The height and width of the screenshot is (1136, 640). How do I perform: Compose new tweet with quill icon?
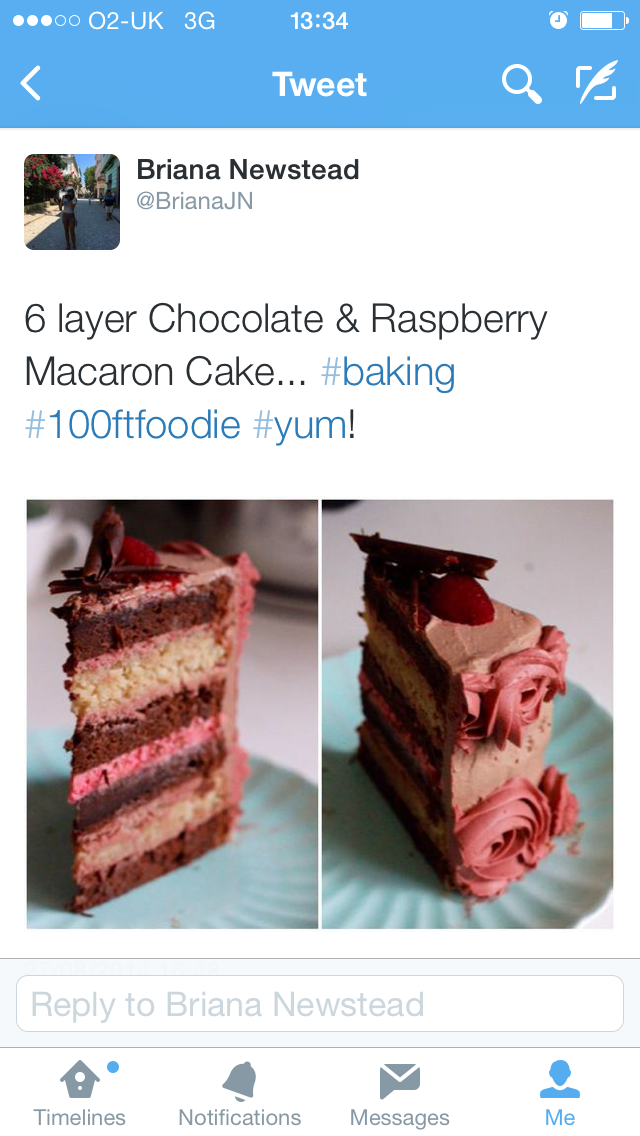(597, 81)
